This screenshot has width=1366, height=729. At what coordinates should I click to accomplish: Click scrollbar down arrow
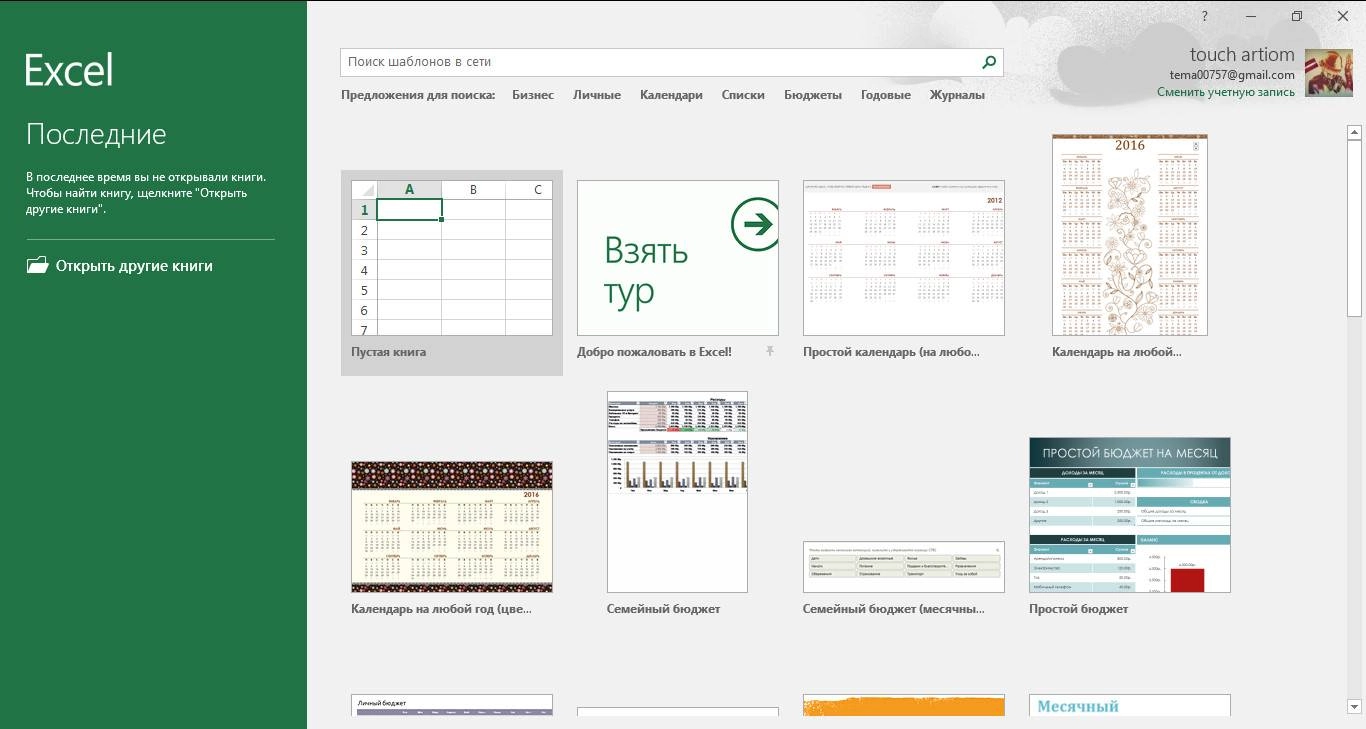point(1355,706)
